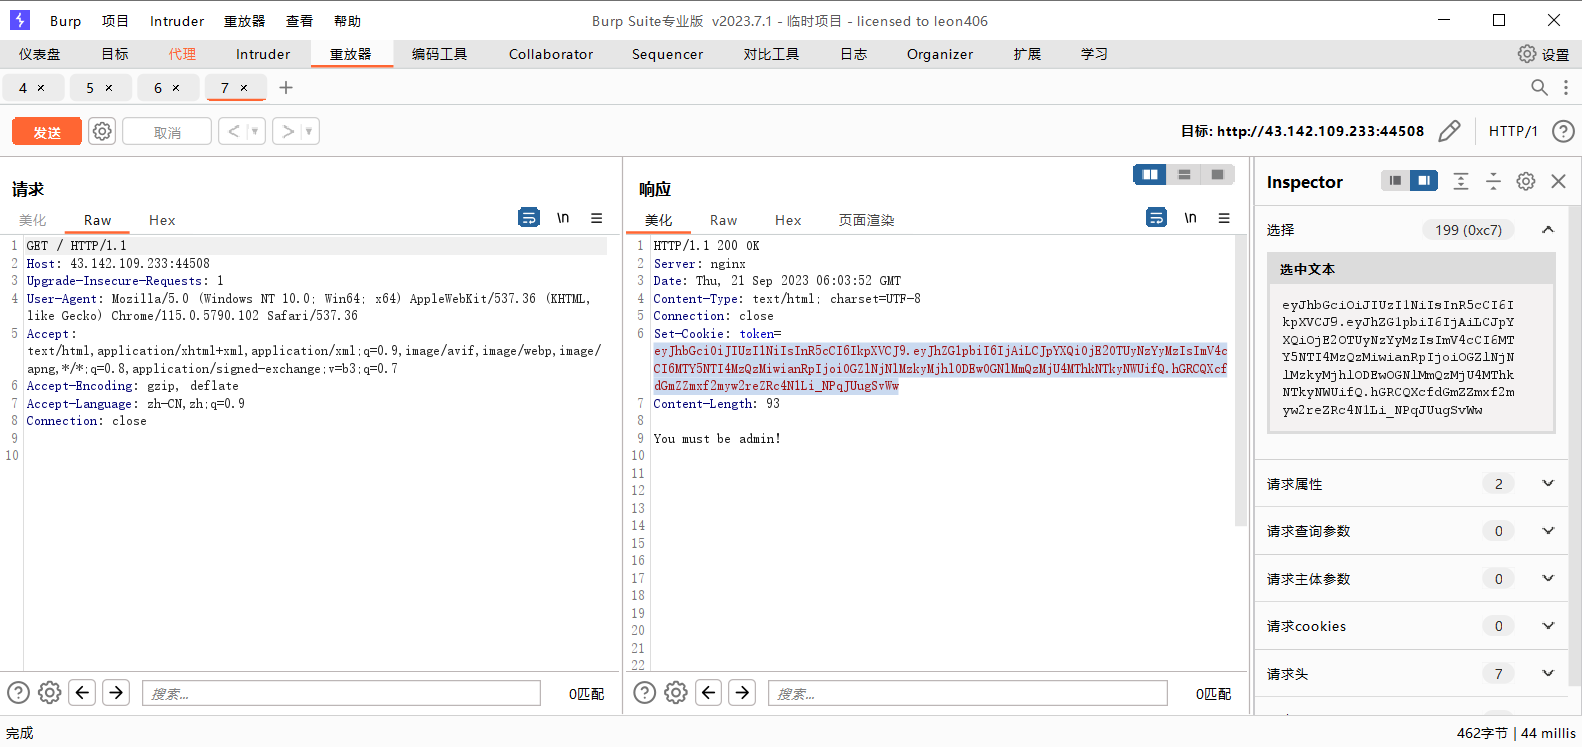This screenshot has height=747, width=1582.
Task: Expand the 请求属性 section
Action: (1548, 484)
